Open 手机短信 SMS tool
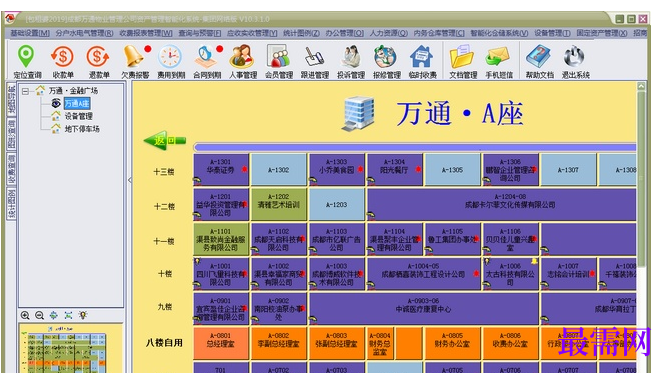Image resolution: width=670 pixels, height=373 pixels. click(499, 62)
